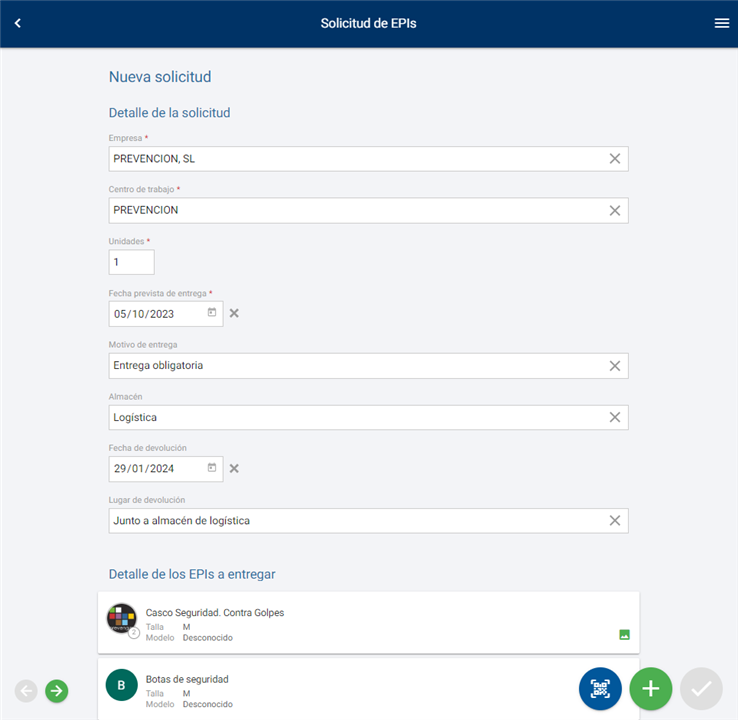Click the green next arrow button
738x720 pixels.
click(57, 690)
